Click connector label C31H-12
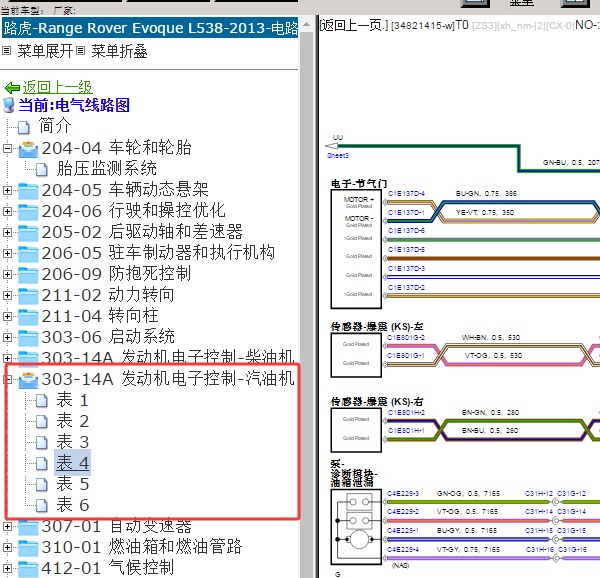The height and width of the screenshot is (578, 600). pyautogui.click(x=538, y=493)
